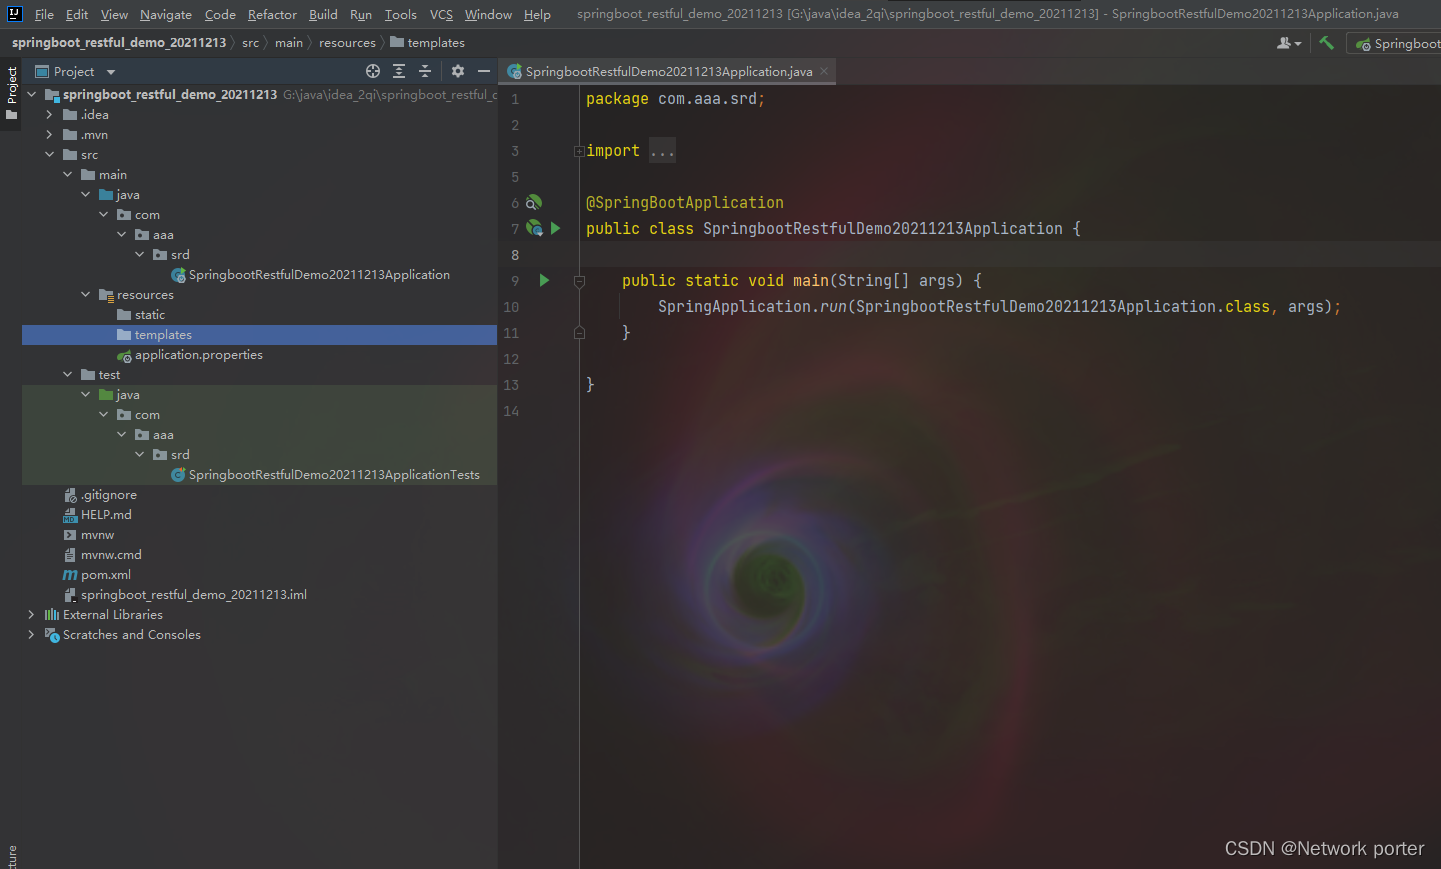
Task: Click the Collapse All icon in Project panel
Action: [425, 71]
